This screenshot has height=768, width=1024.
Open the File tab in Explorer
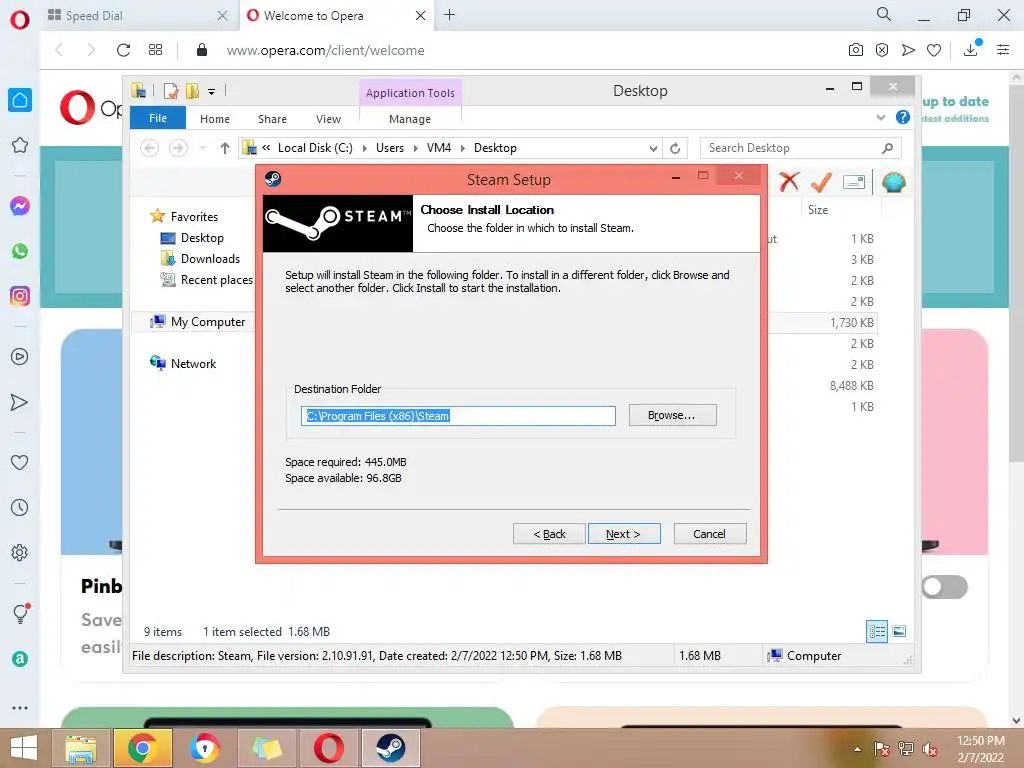point(158,118)
